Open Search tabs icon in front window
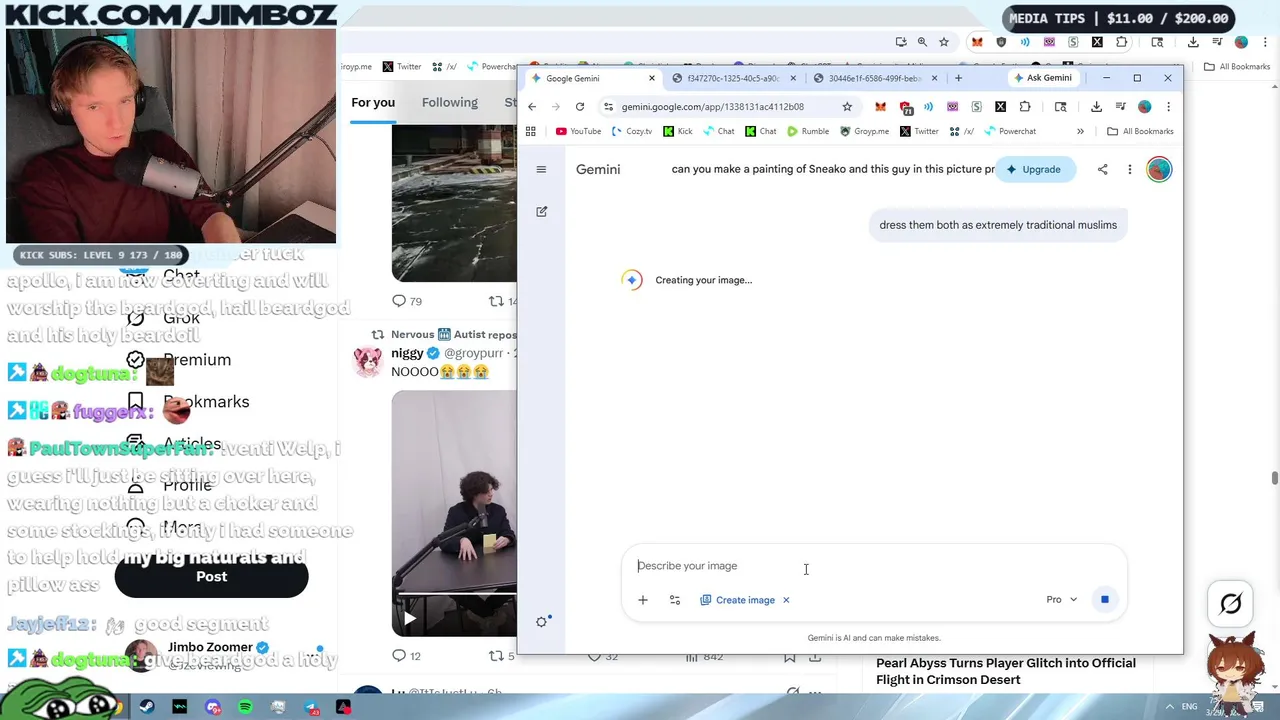Image resolution: width=1280 pixels, height=720 pixels. [1060, 106]
